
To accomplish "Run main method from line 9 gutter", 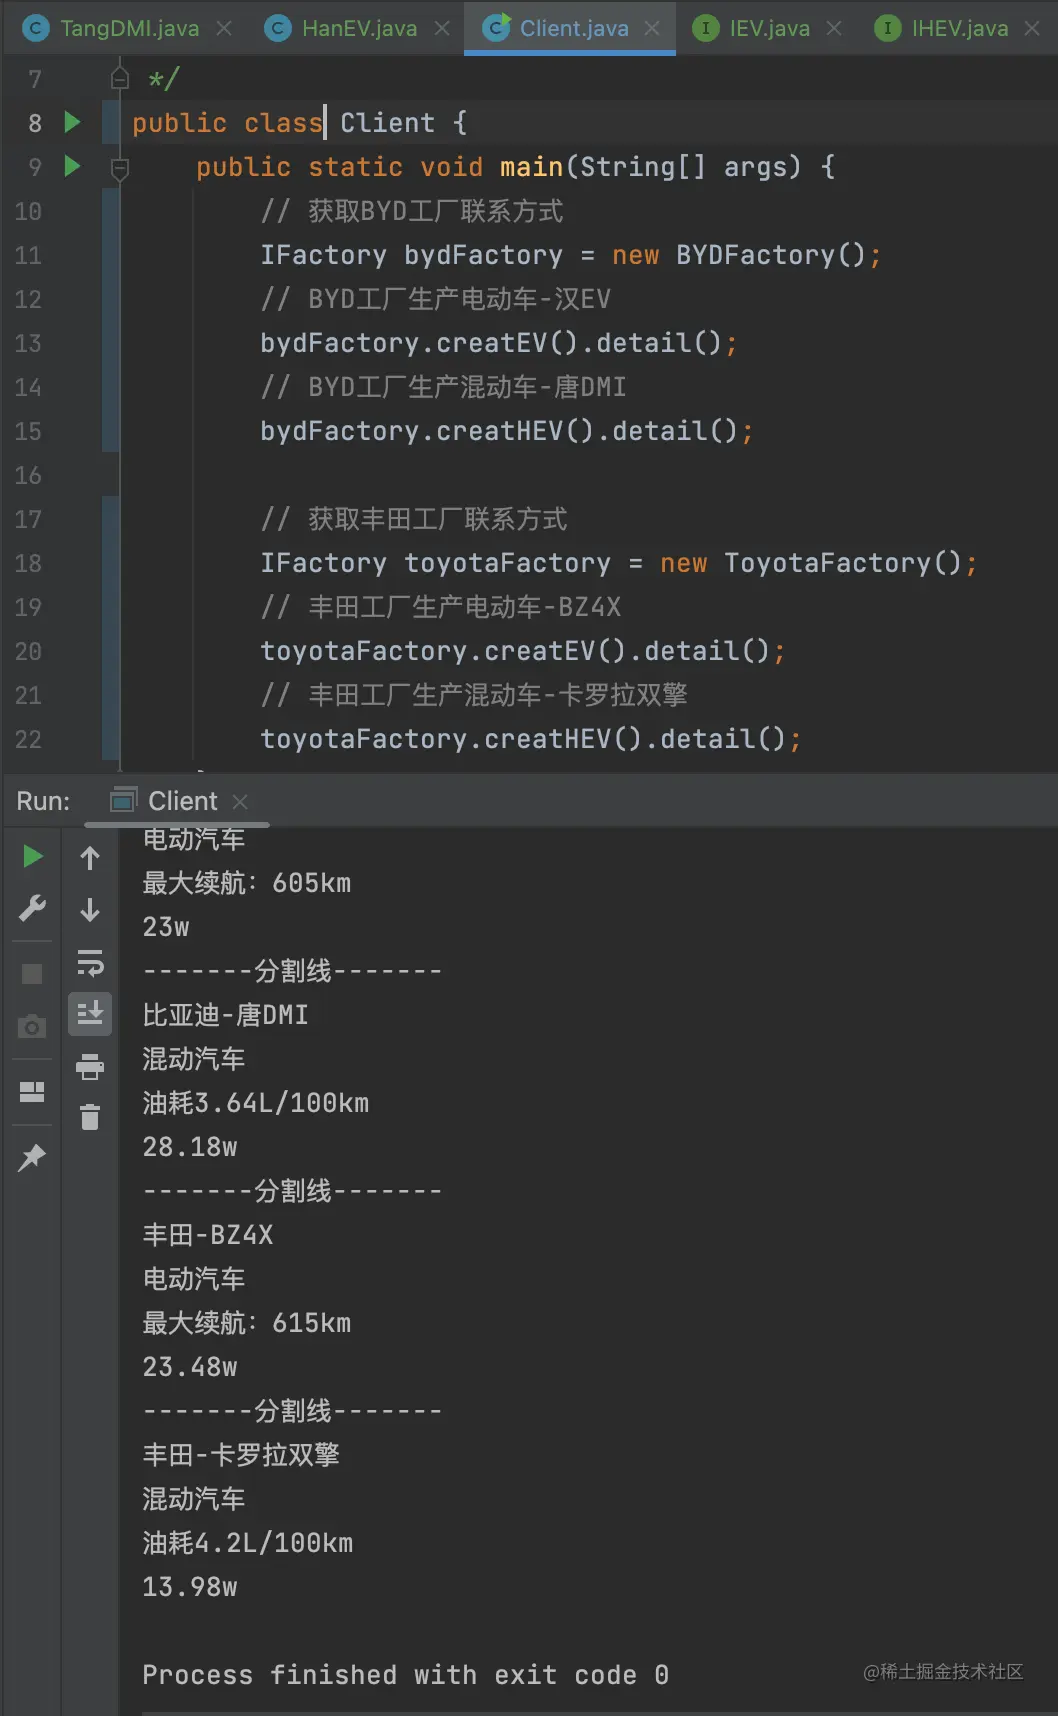I will (72, 166).
